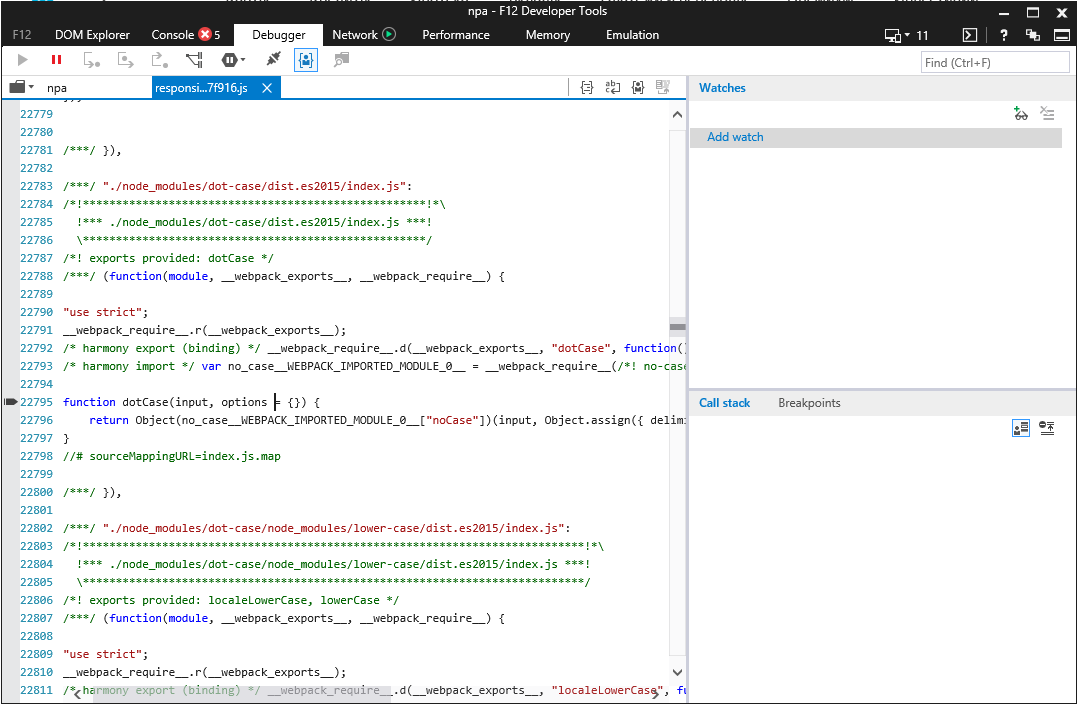1078x706 pixels.
Task: Click the code editor scroll up arrow
Action: coord(677,115)
